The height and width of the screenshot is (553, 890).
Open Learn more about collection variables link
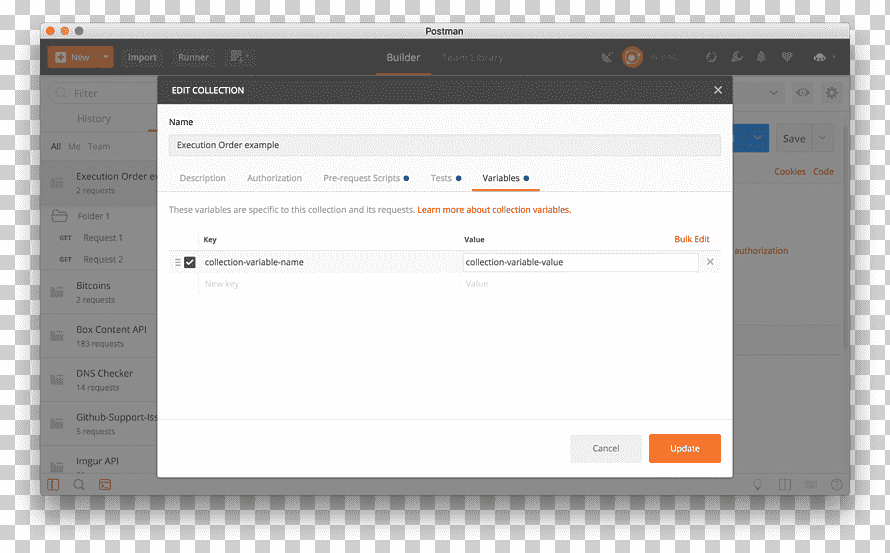[494, 210]
